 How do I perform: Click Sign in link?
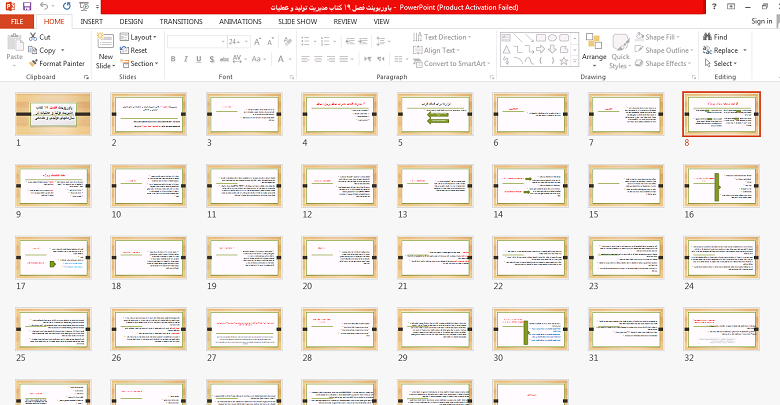tap(762, 21)
